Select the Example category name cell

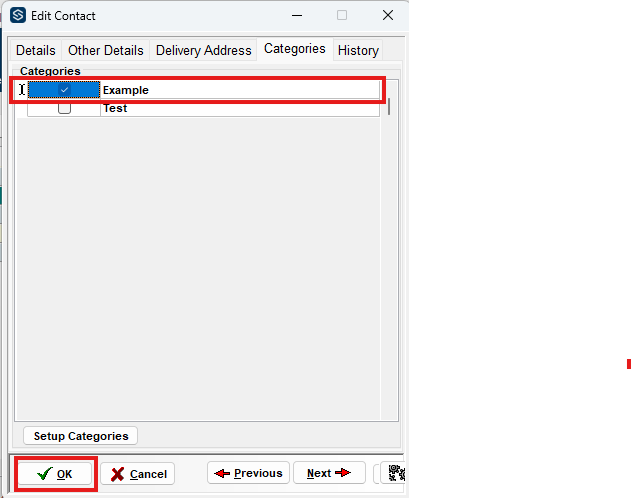click(x=240, y=90)
